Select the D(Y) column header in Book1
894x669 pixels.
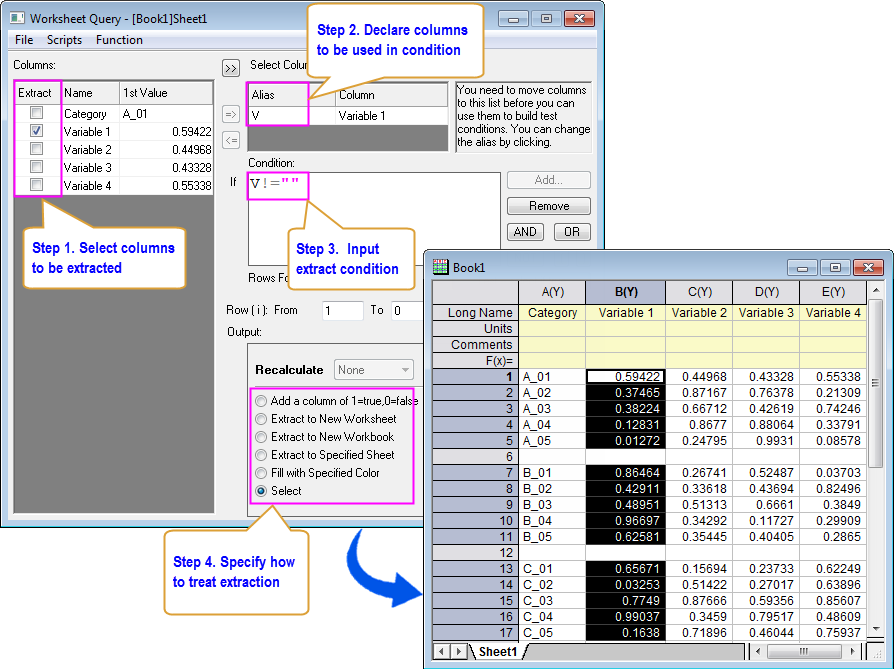click(766, 292)
